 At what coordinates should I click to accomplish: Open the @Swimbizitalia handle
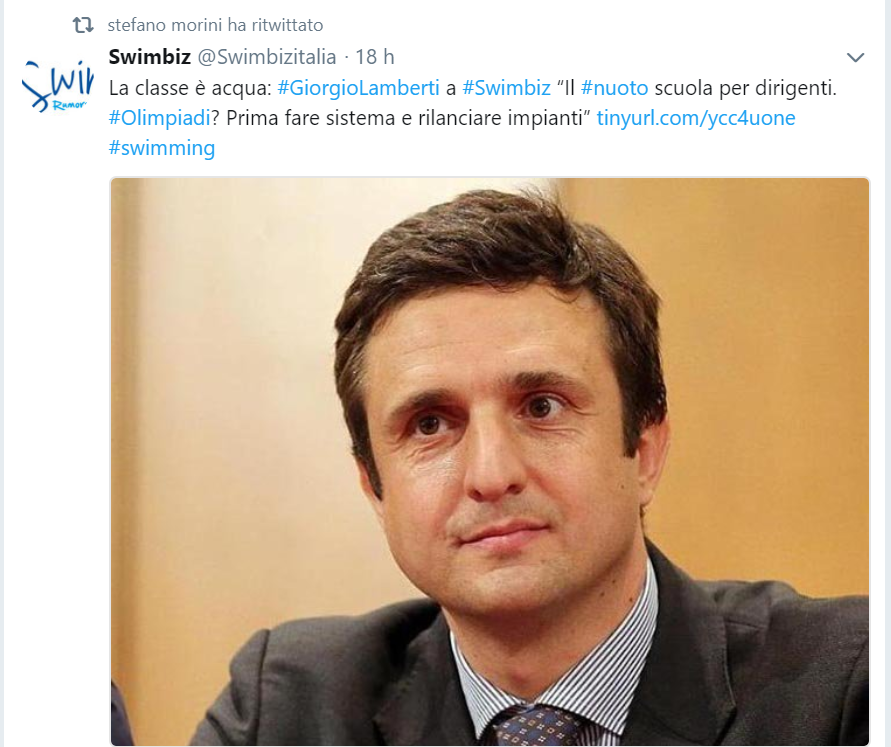267,57
